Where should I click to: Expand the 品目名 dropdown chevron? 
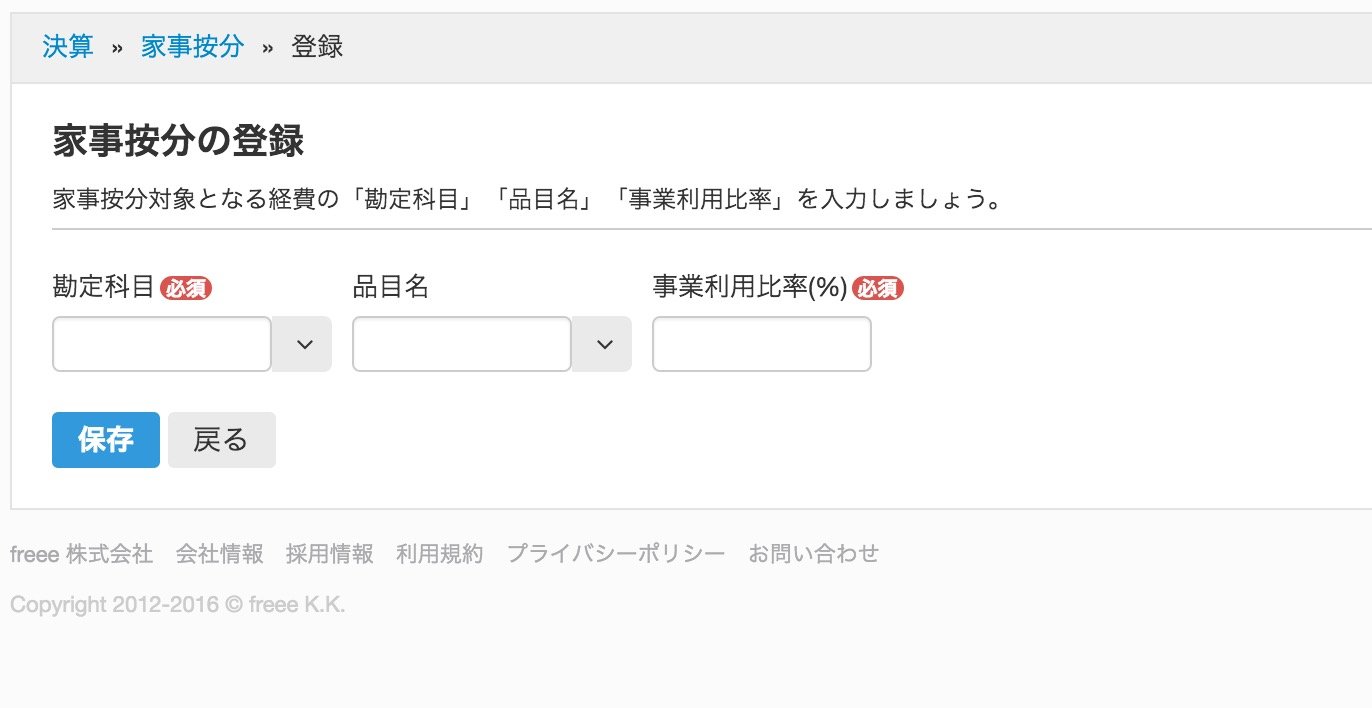coord(603,344)
